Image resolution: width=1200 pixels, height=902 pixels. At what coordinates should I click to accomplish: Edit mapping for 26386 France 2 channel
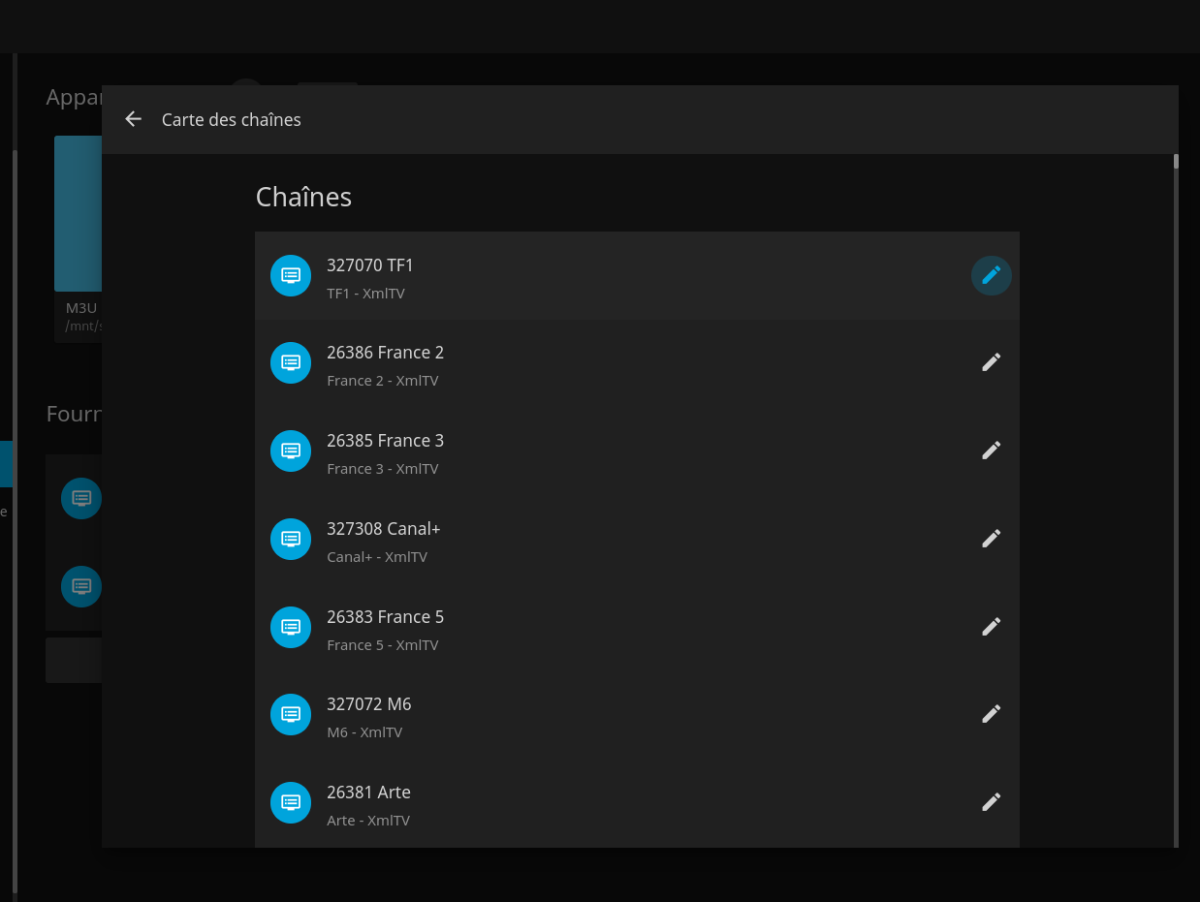pos(991,362)
